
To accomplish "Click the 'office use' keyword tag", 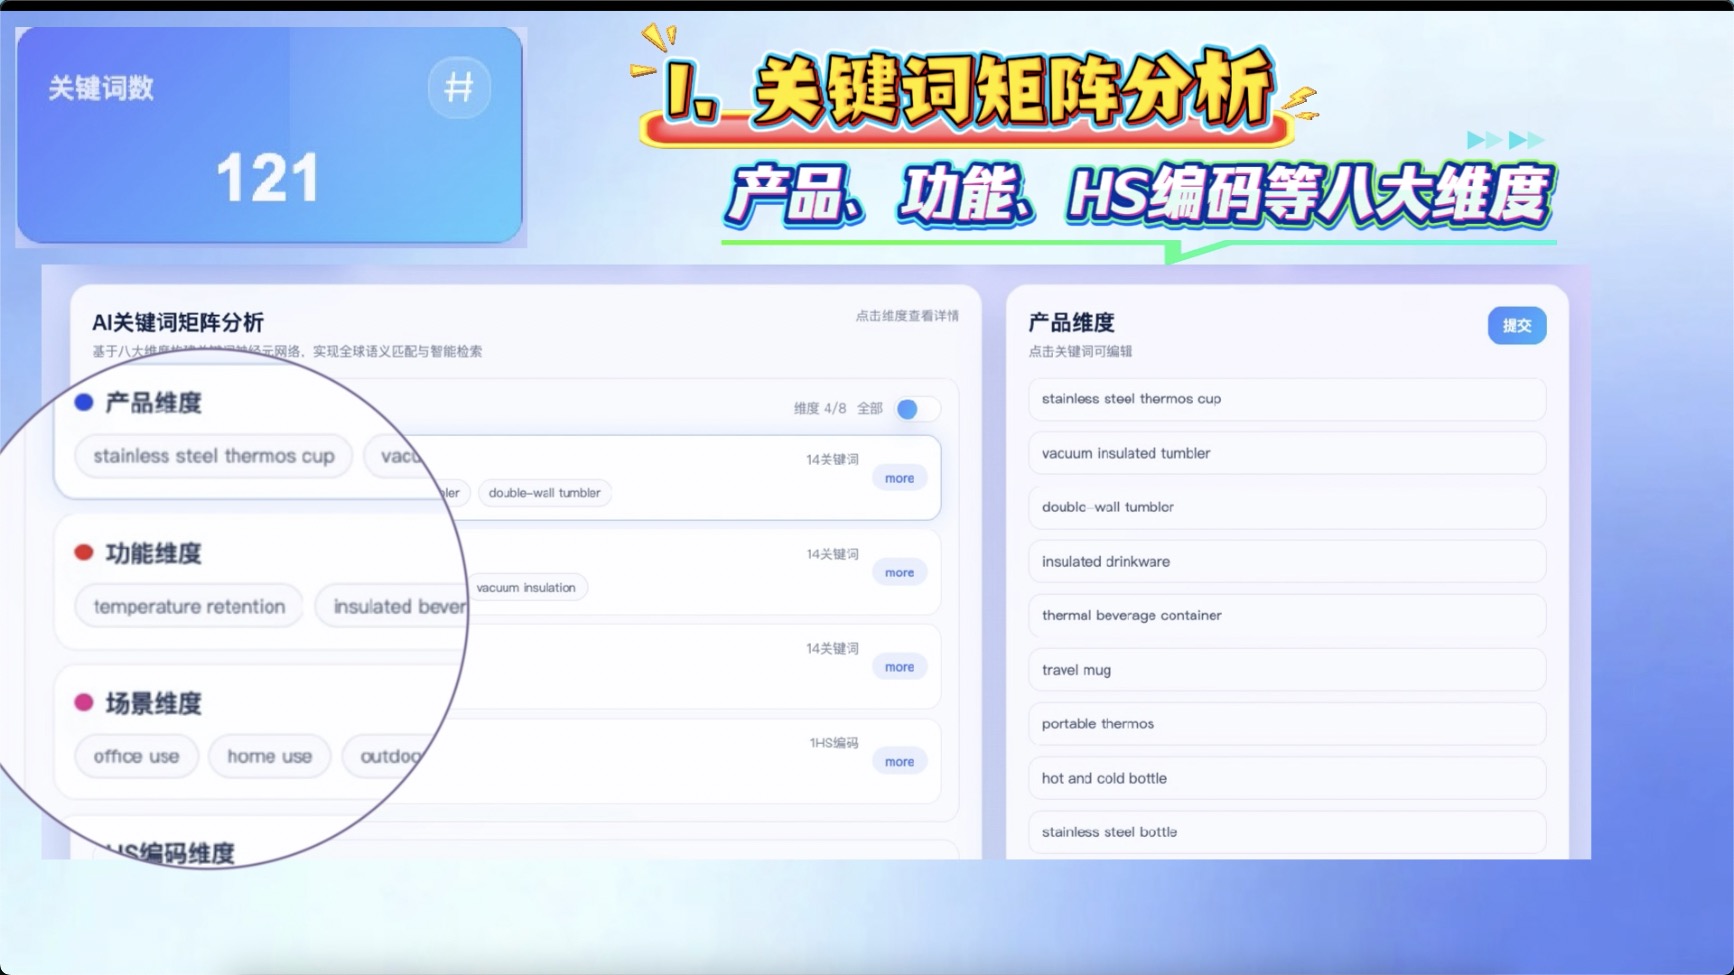I will pos(136,757).
